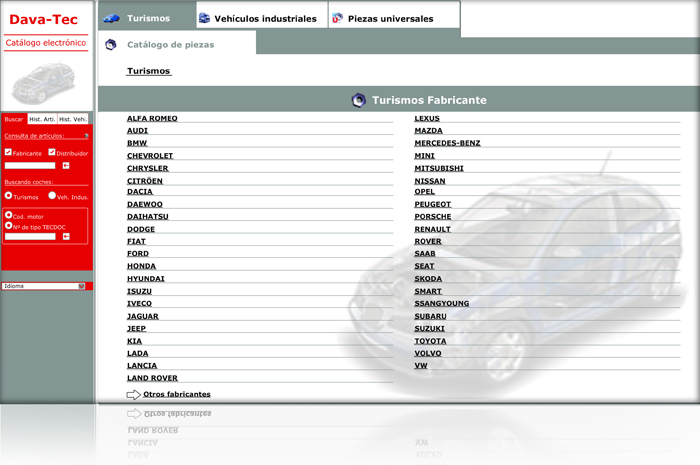The image size is (700, 465).
Task: Open the ALFA ROMEO manufacturer link
Action: (152, 118)
